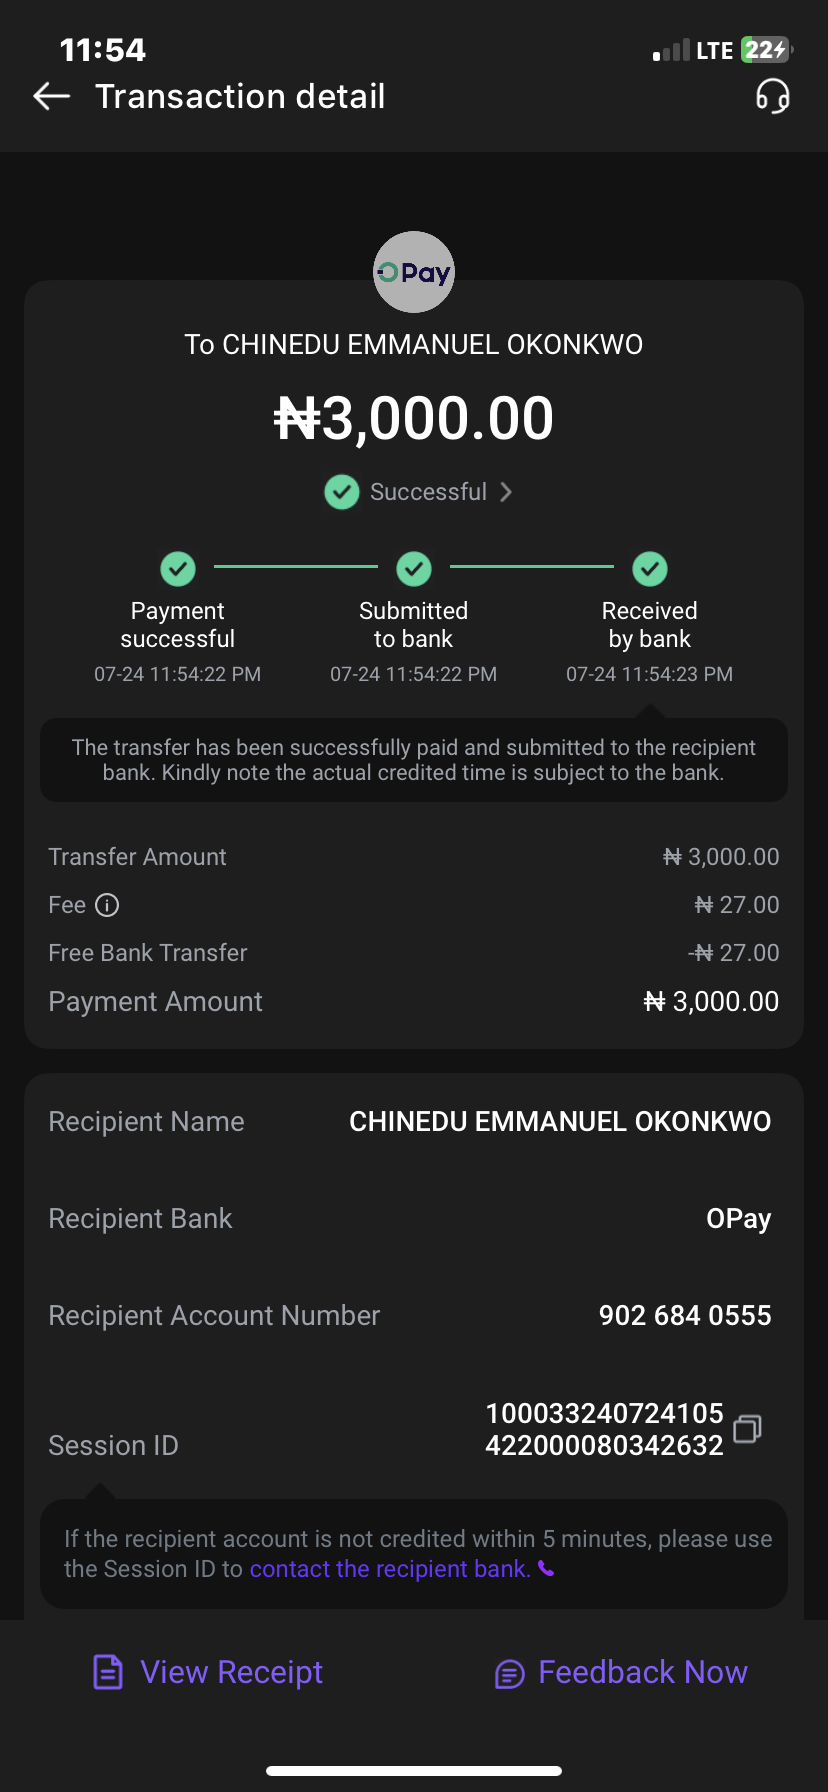This screenshot has height=1792, width=828.
Task: Tap the Payment successful checkmark
Action: (178, 569)
